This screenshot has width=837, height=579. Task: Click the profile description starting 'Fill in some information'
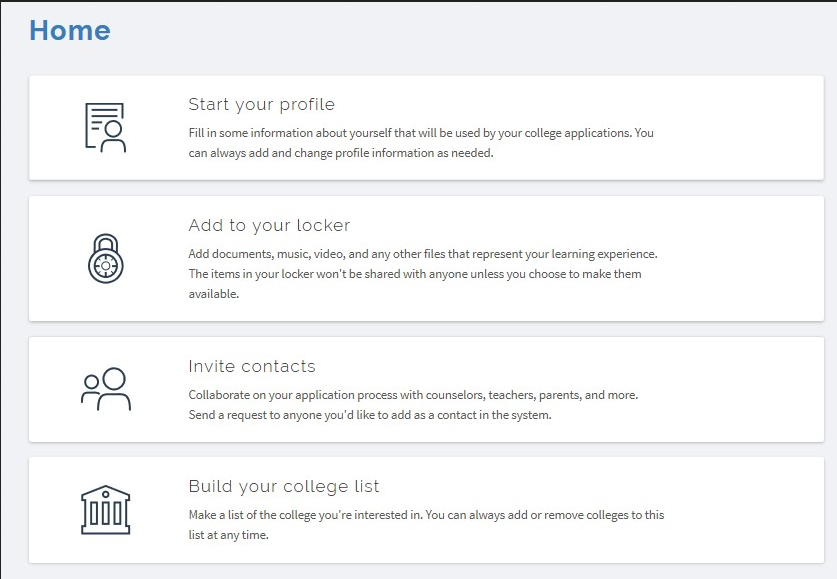421,142
